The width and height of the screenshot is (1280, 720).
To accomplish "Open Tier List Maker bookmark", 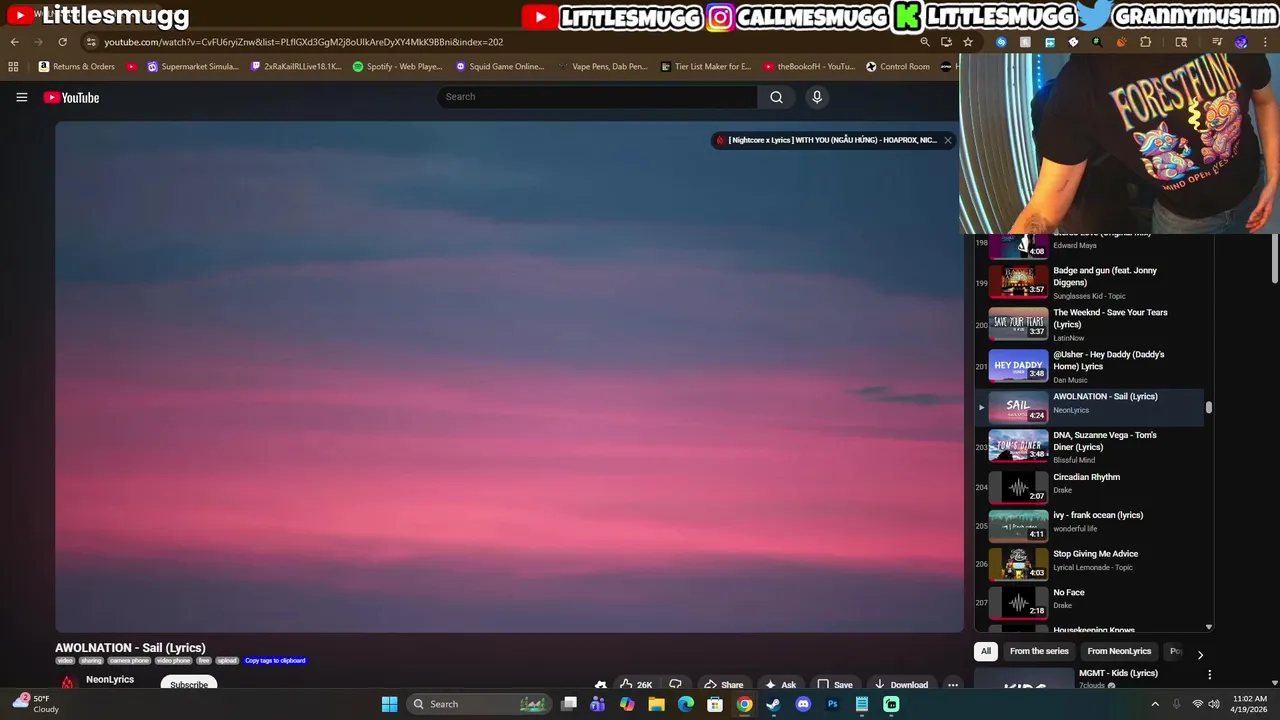I will pos(706,67).
